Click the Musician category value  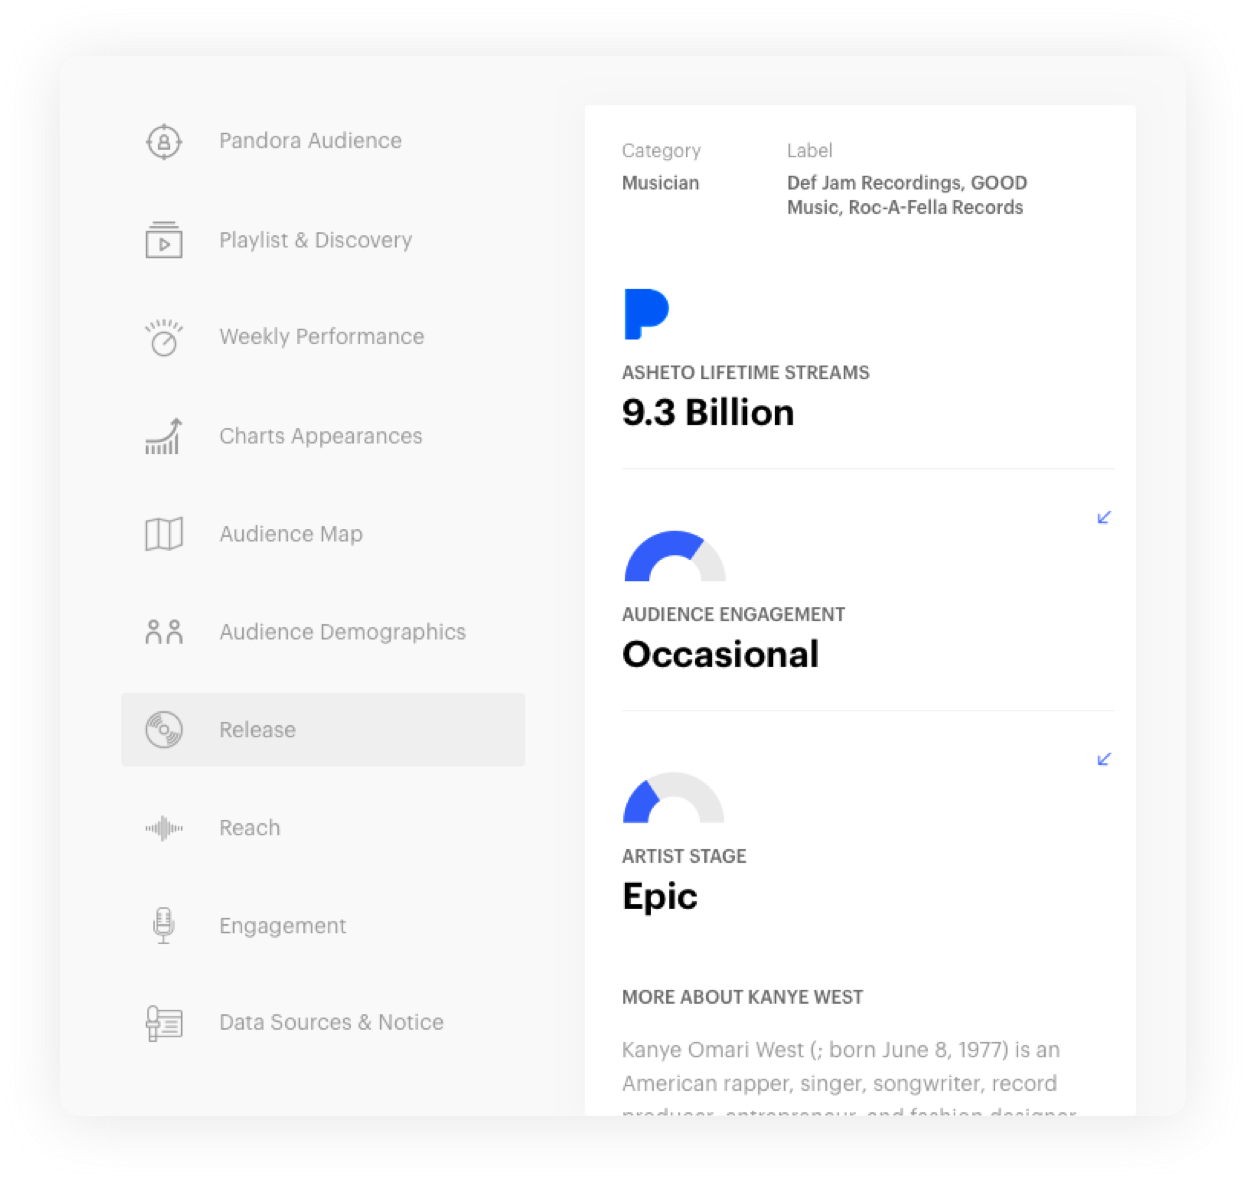click(661, 183)
